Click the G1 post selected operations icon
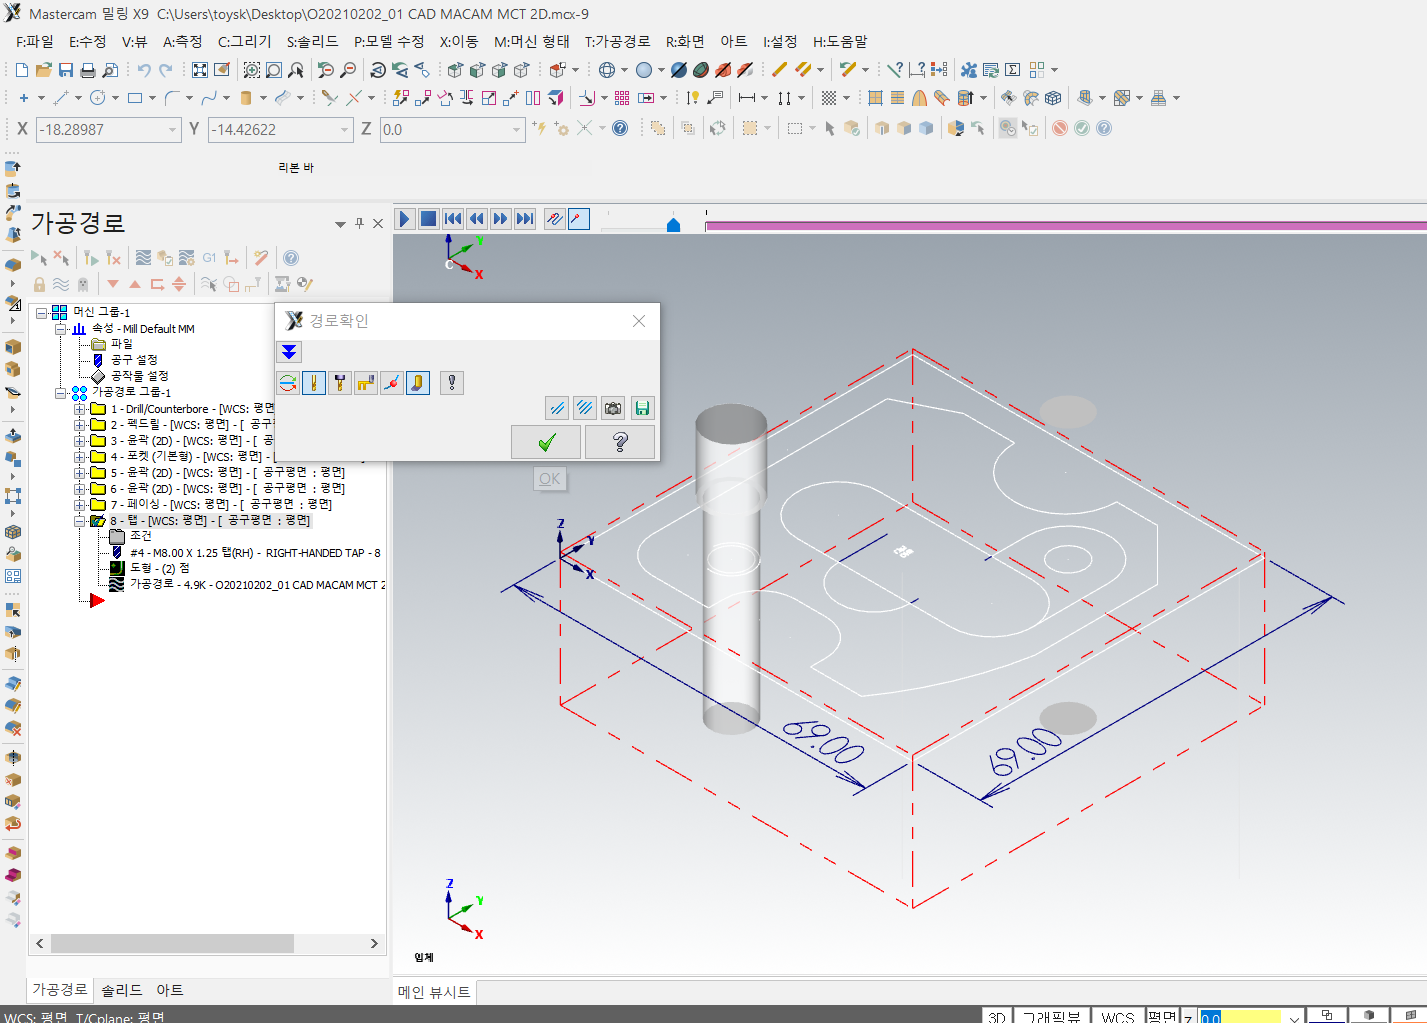Viewport: 1427px width, 1023px height. [209, 258]
